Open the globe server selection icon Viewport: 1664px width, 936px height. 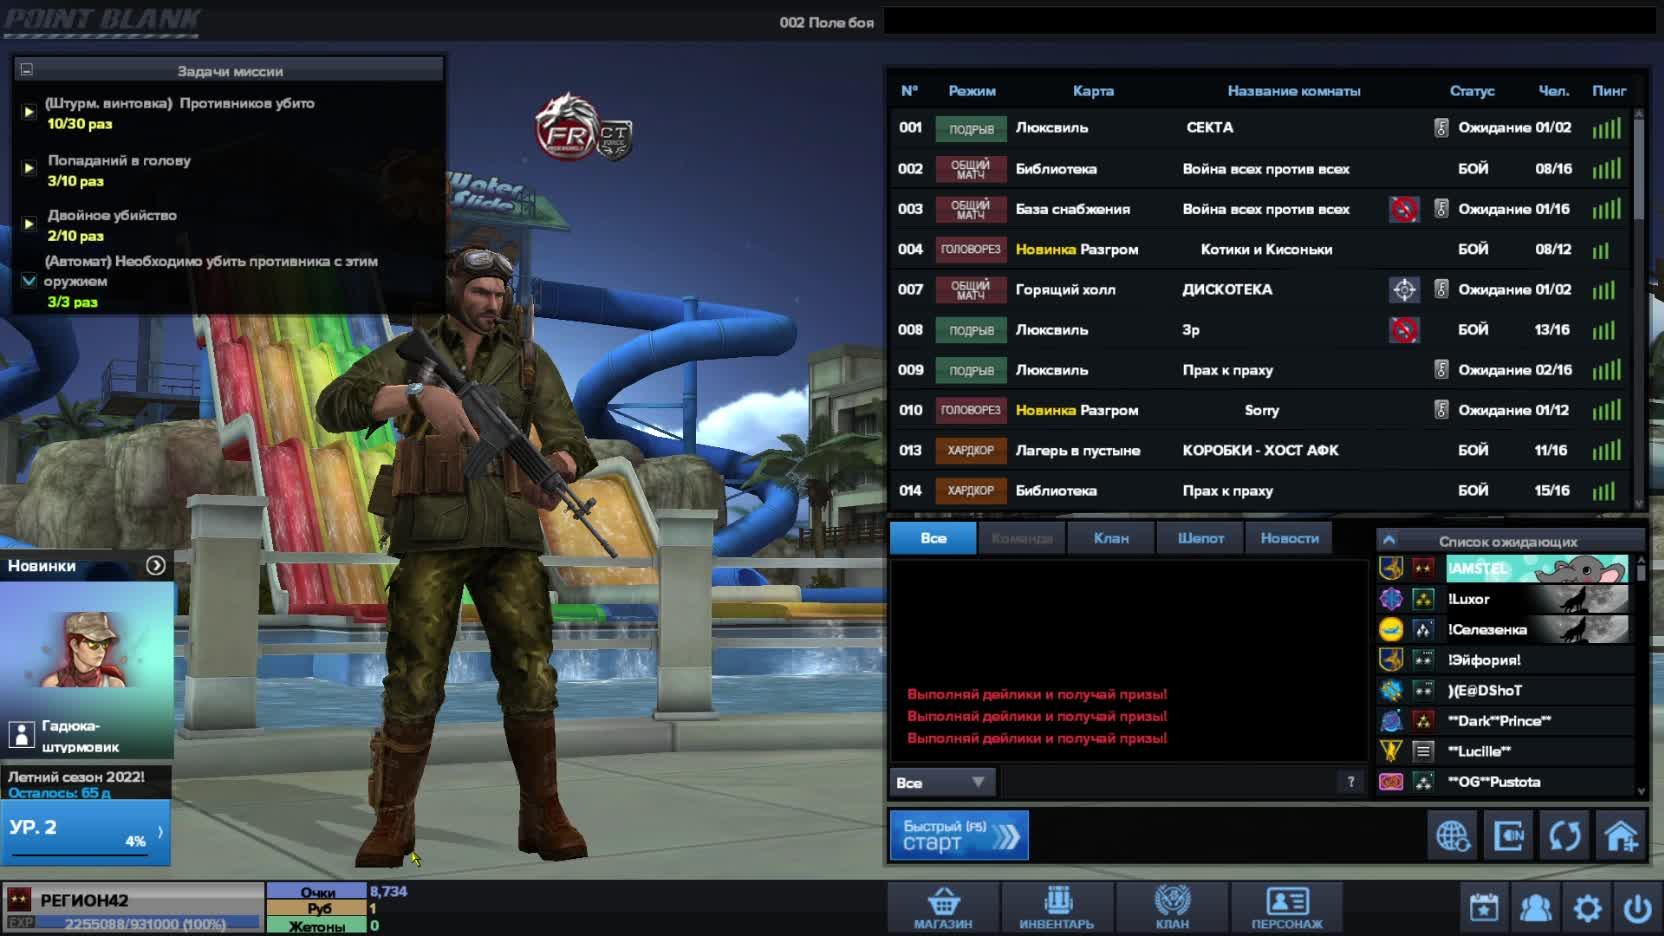pyautogui.click(x=1452, y=834)
